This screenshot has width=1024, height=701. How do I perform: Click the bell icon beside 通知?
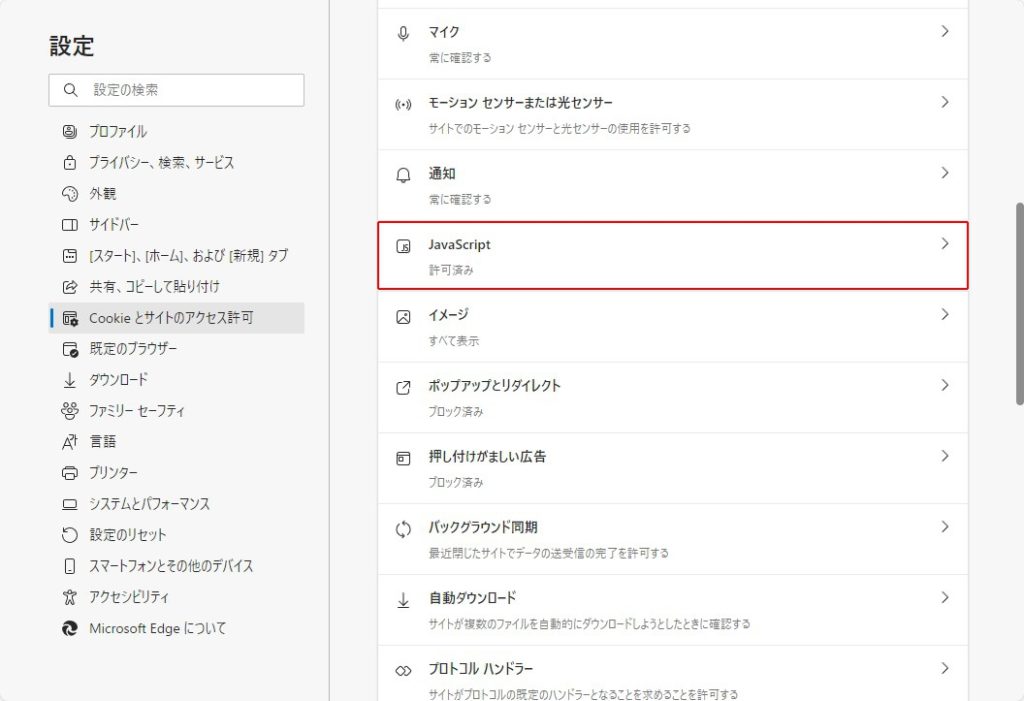(404, 175)
